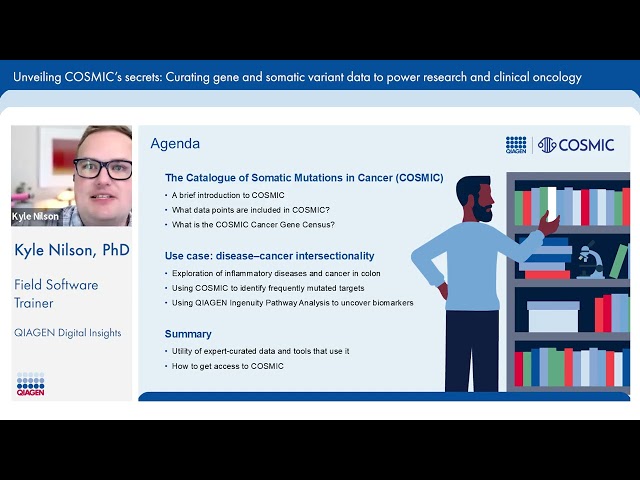Click the 'Kyle Nilson' video name overlay
This screenshot has height=480, width=640.
(x=35, y=216)
